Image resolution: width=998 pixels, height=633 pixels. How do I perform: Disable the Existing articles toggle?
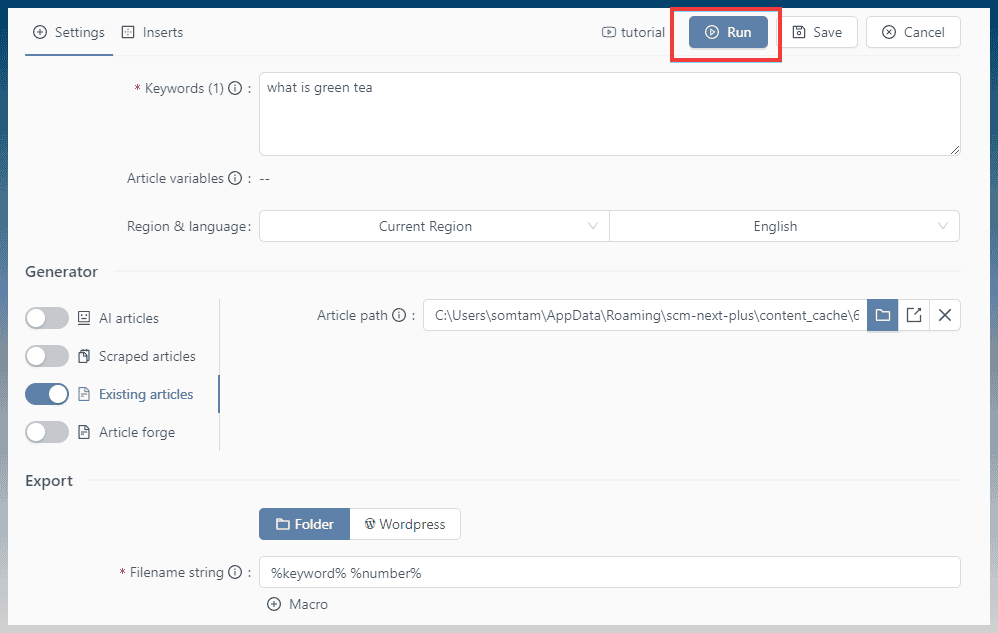point(47,394)
